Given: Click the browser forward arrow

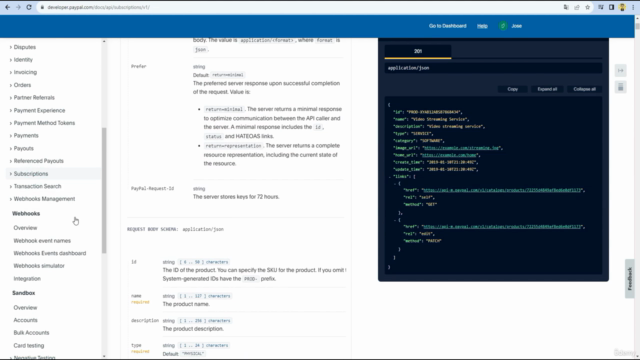Looking at the screenshot, I should (18, 7).
